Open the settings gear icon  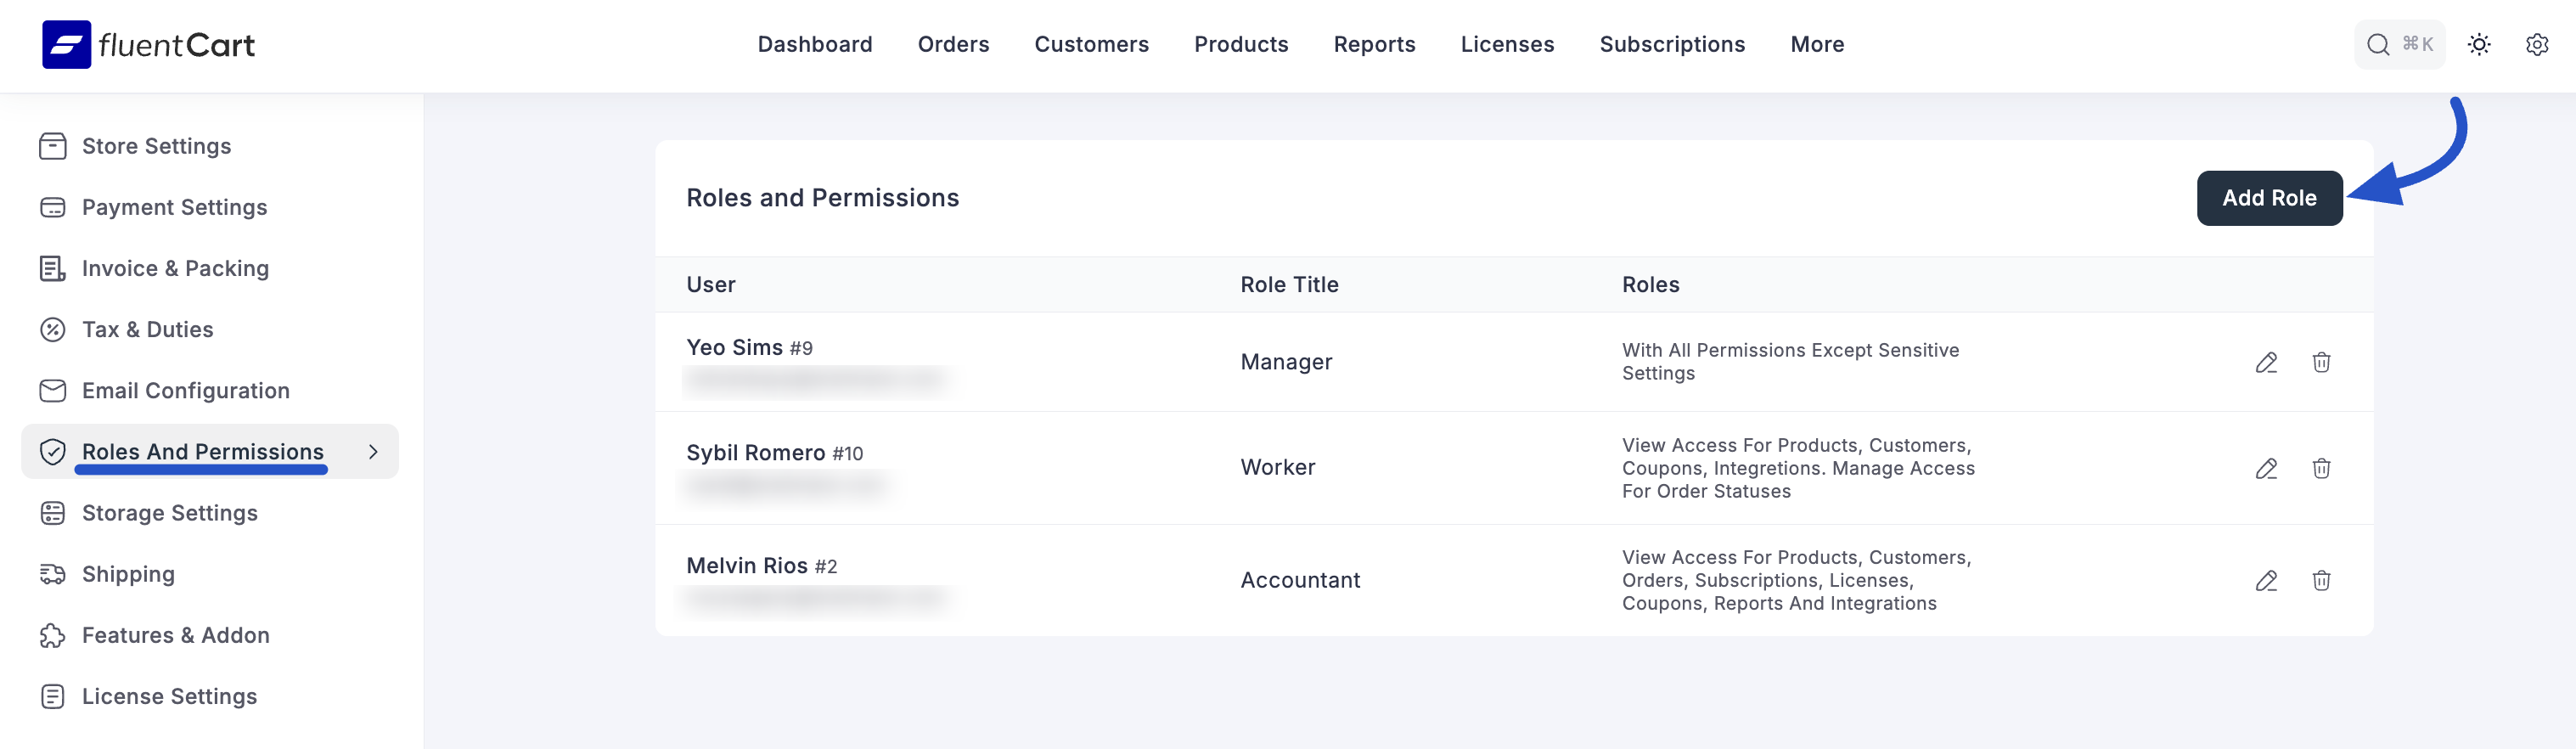click(x=2536, y=44)
